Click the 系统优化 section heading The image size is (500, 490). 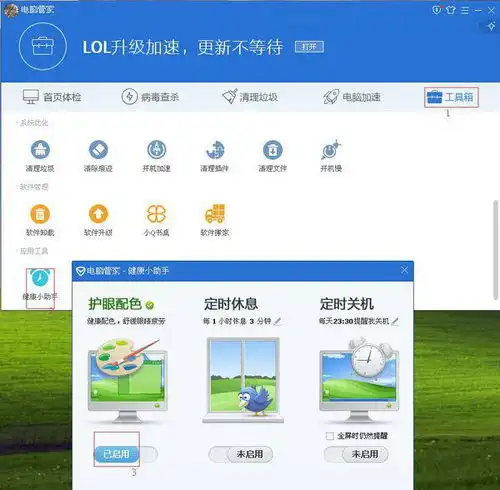[34, 123]
